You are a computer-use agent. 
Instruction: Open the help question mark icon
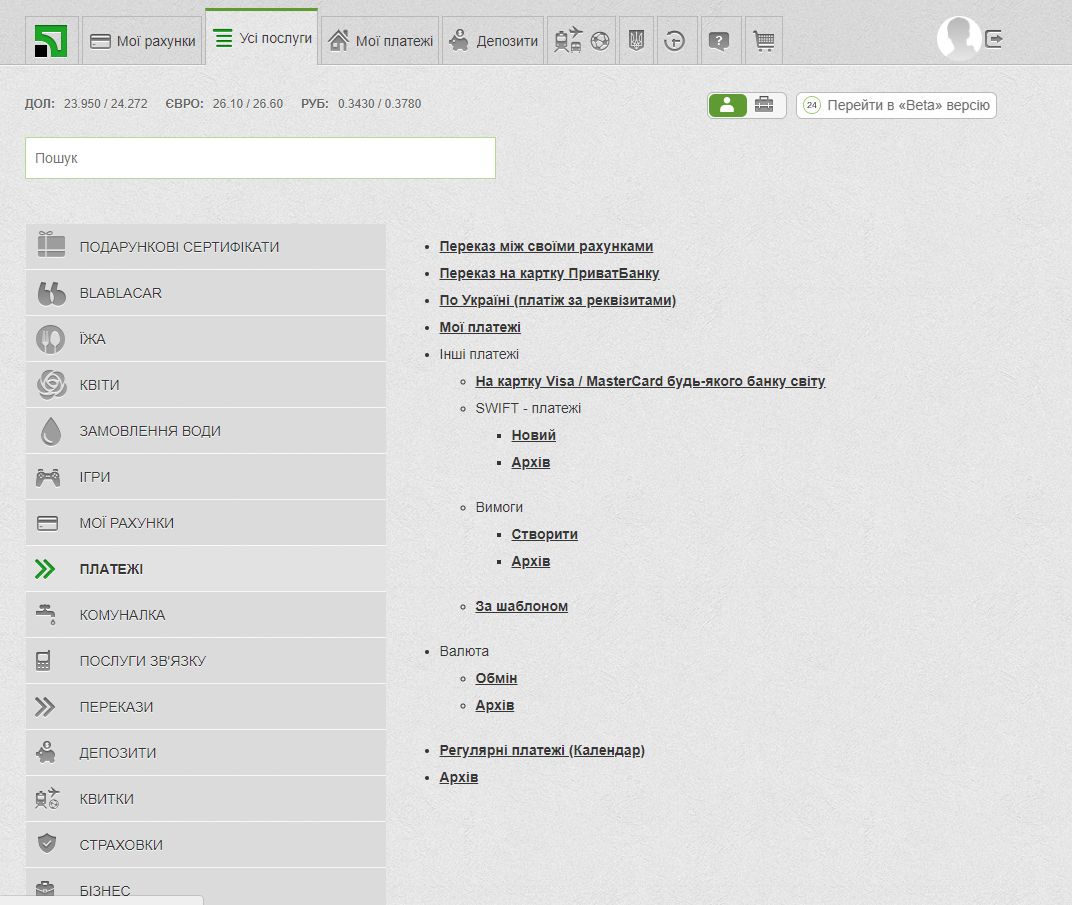(718, 41)
